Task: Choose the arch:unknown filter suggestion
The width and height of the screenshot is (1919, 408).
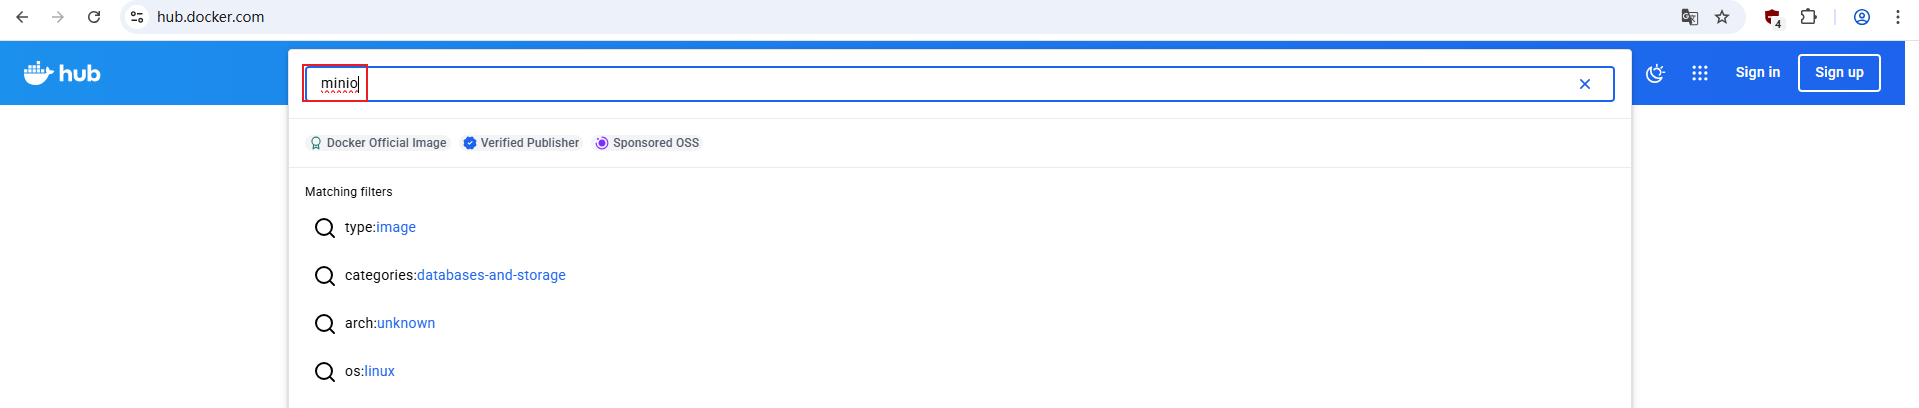Action: point(390,324)
